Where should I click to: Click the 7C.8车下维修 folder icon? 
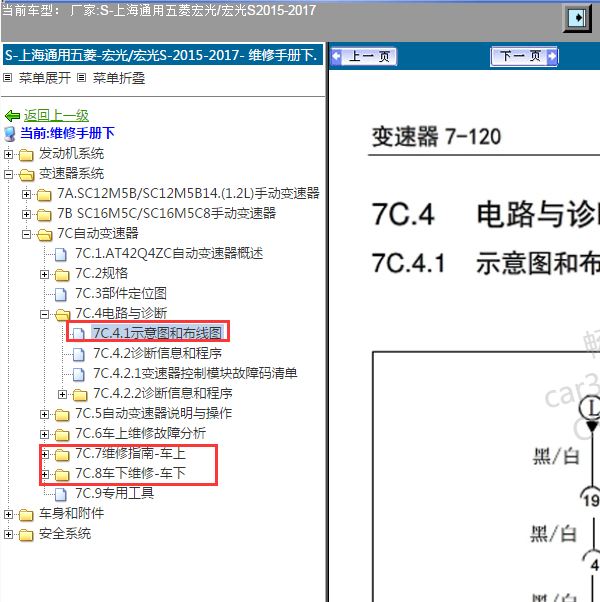[x=62, y=475]
